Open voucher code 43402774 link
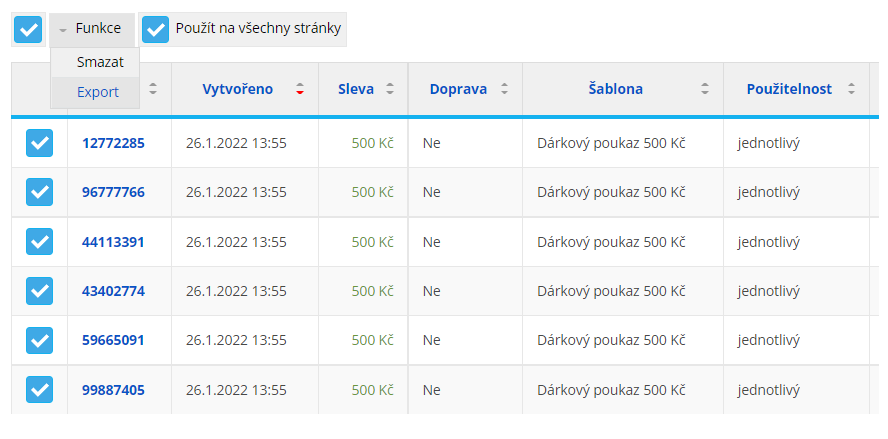888x439 pixels. (x=113, y=291)
